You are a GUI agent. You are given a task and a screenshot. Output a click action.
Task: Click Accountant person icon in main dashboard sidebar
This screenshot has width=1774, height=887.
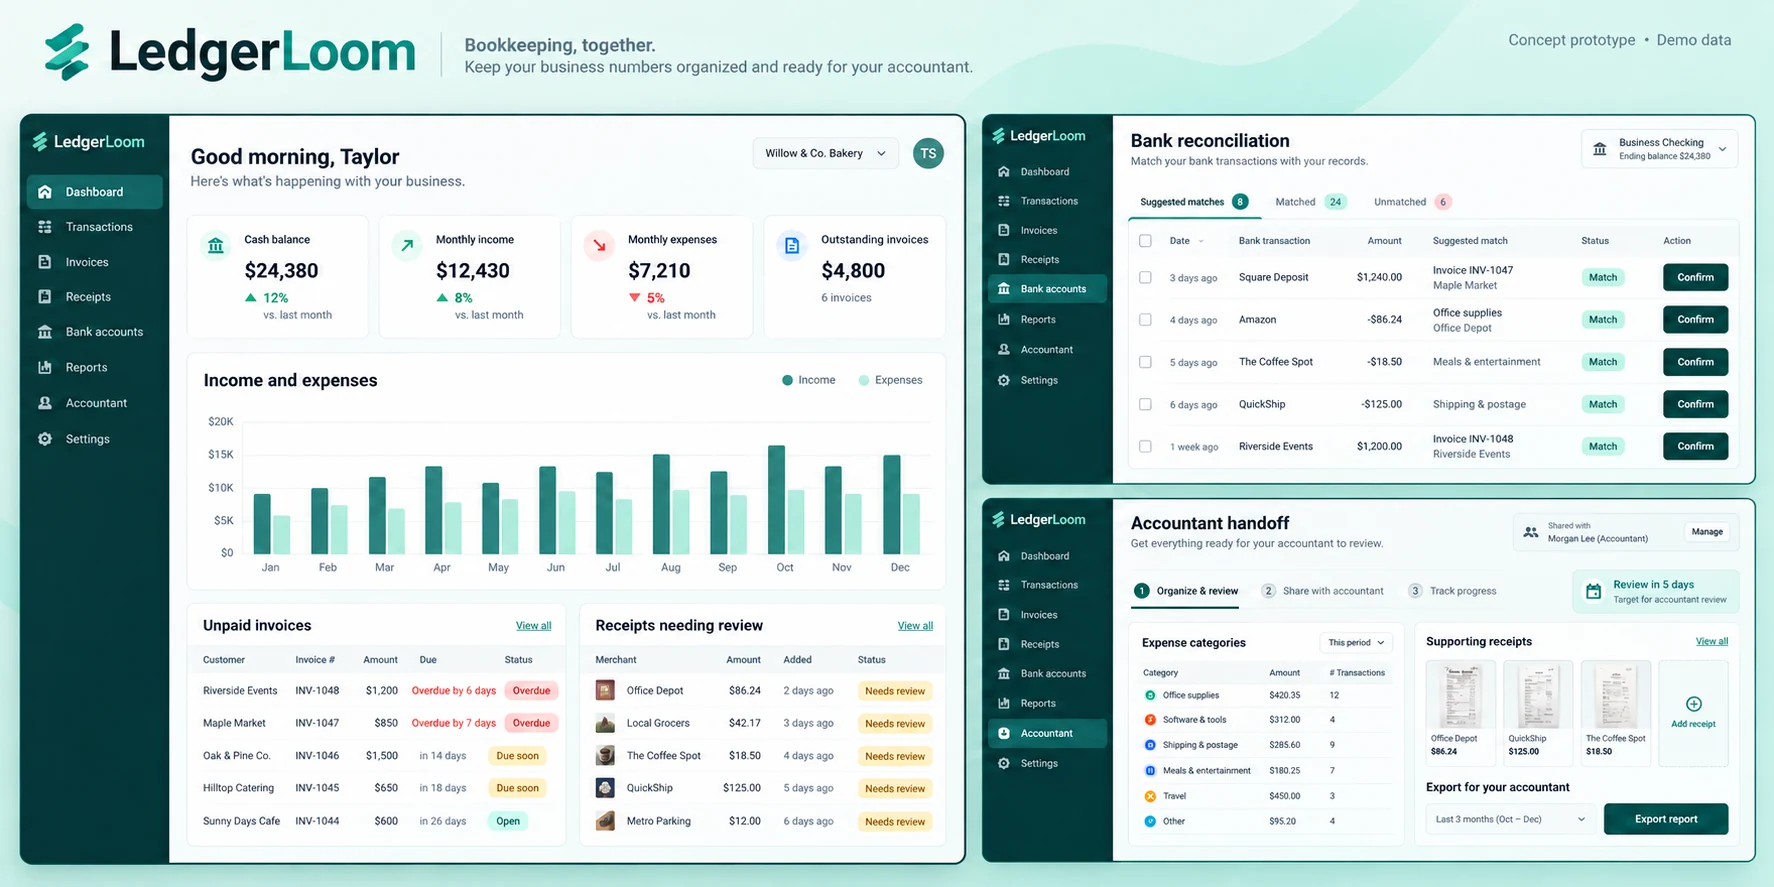(45, 403)
